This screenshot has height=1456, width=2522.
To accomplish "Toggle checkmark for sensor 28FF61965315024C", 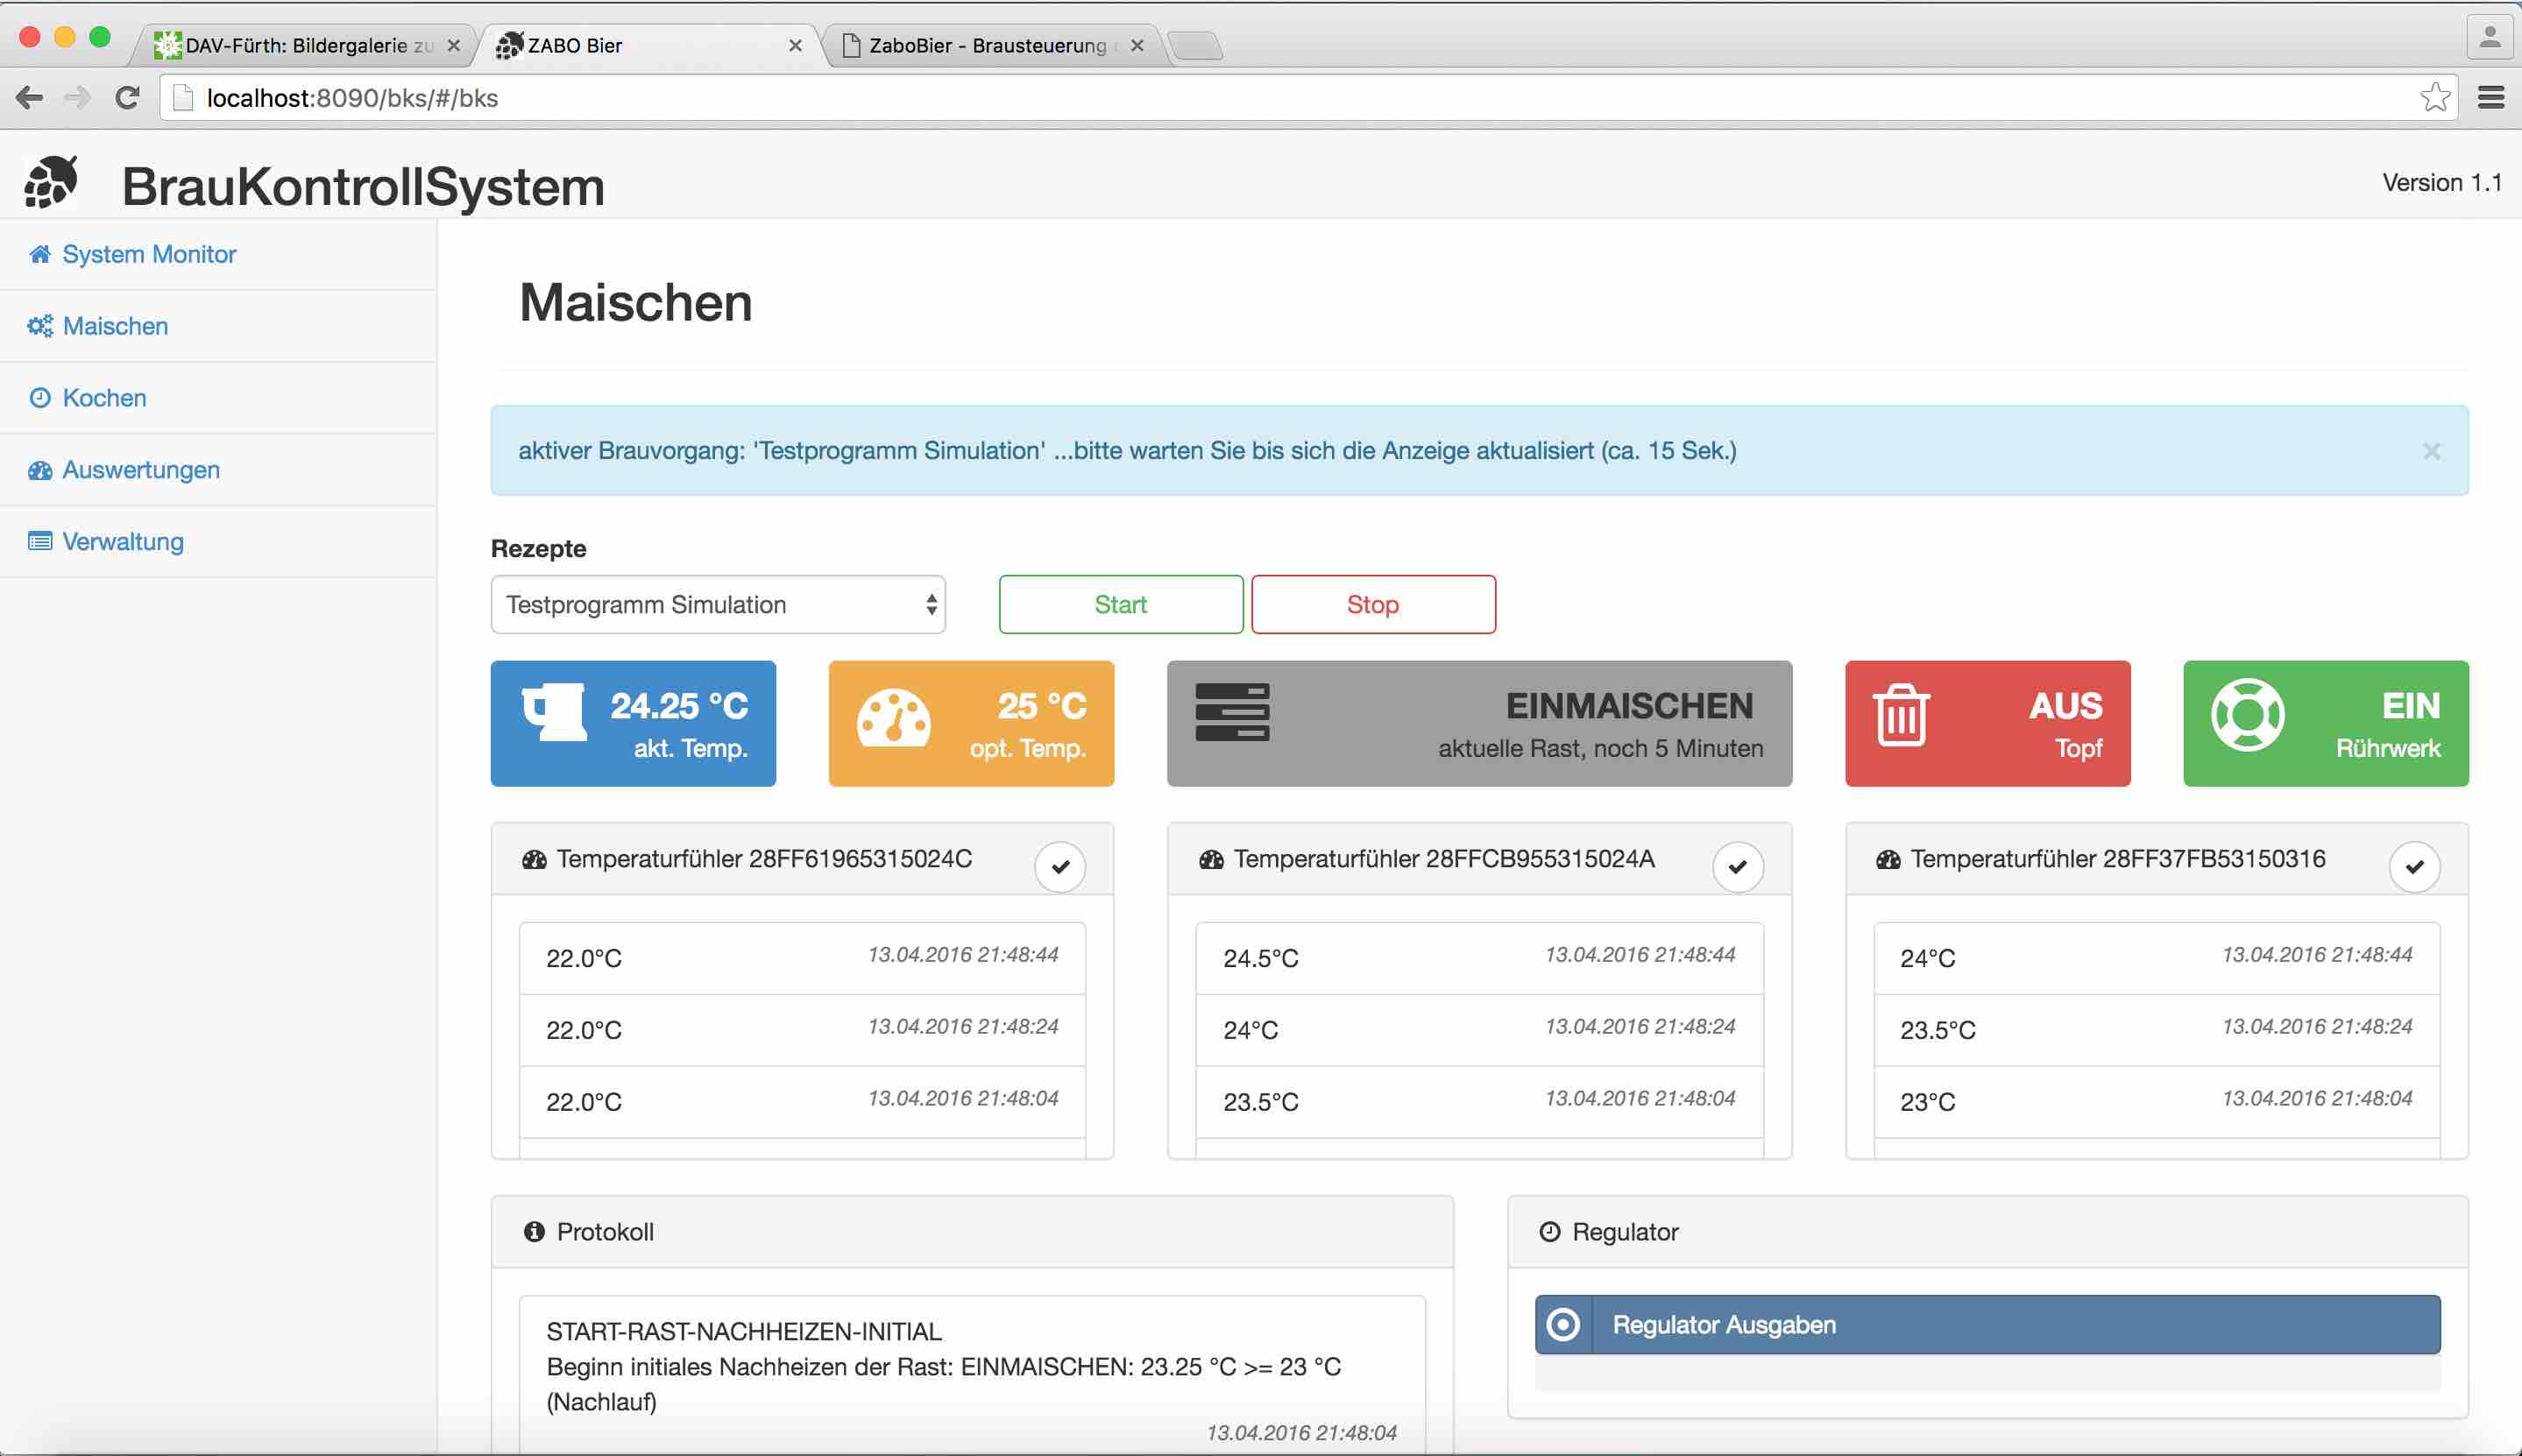I will [x=1060, y=866].
